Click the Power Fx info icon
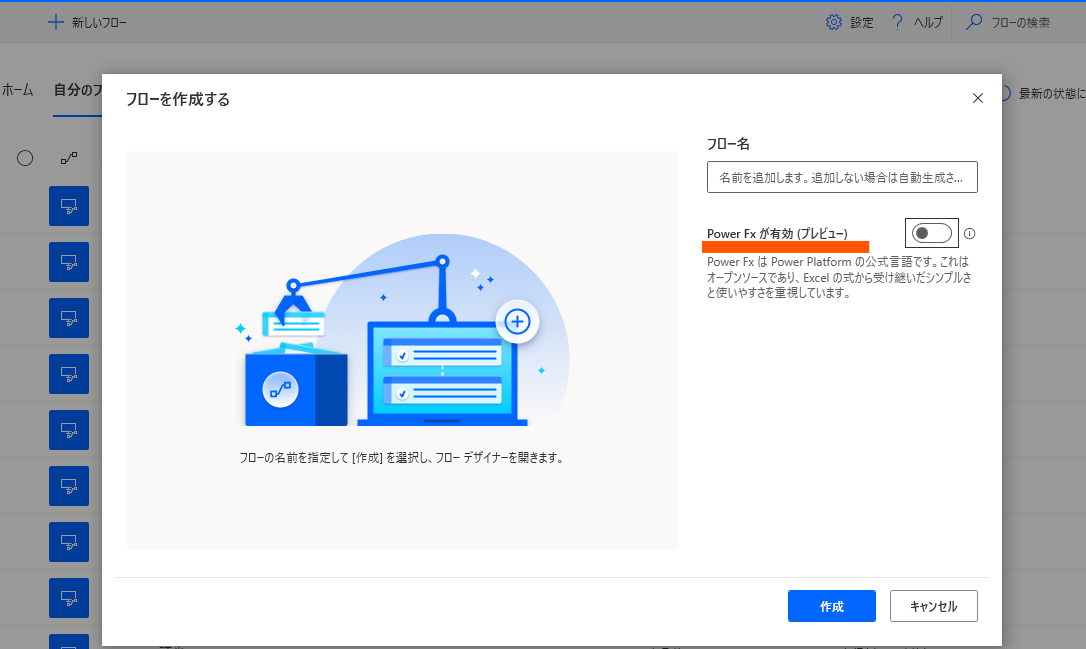Screen dimensions: 1086x649 pos(969,233)
